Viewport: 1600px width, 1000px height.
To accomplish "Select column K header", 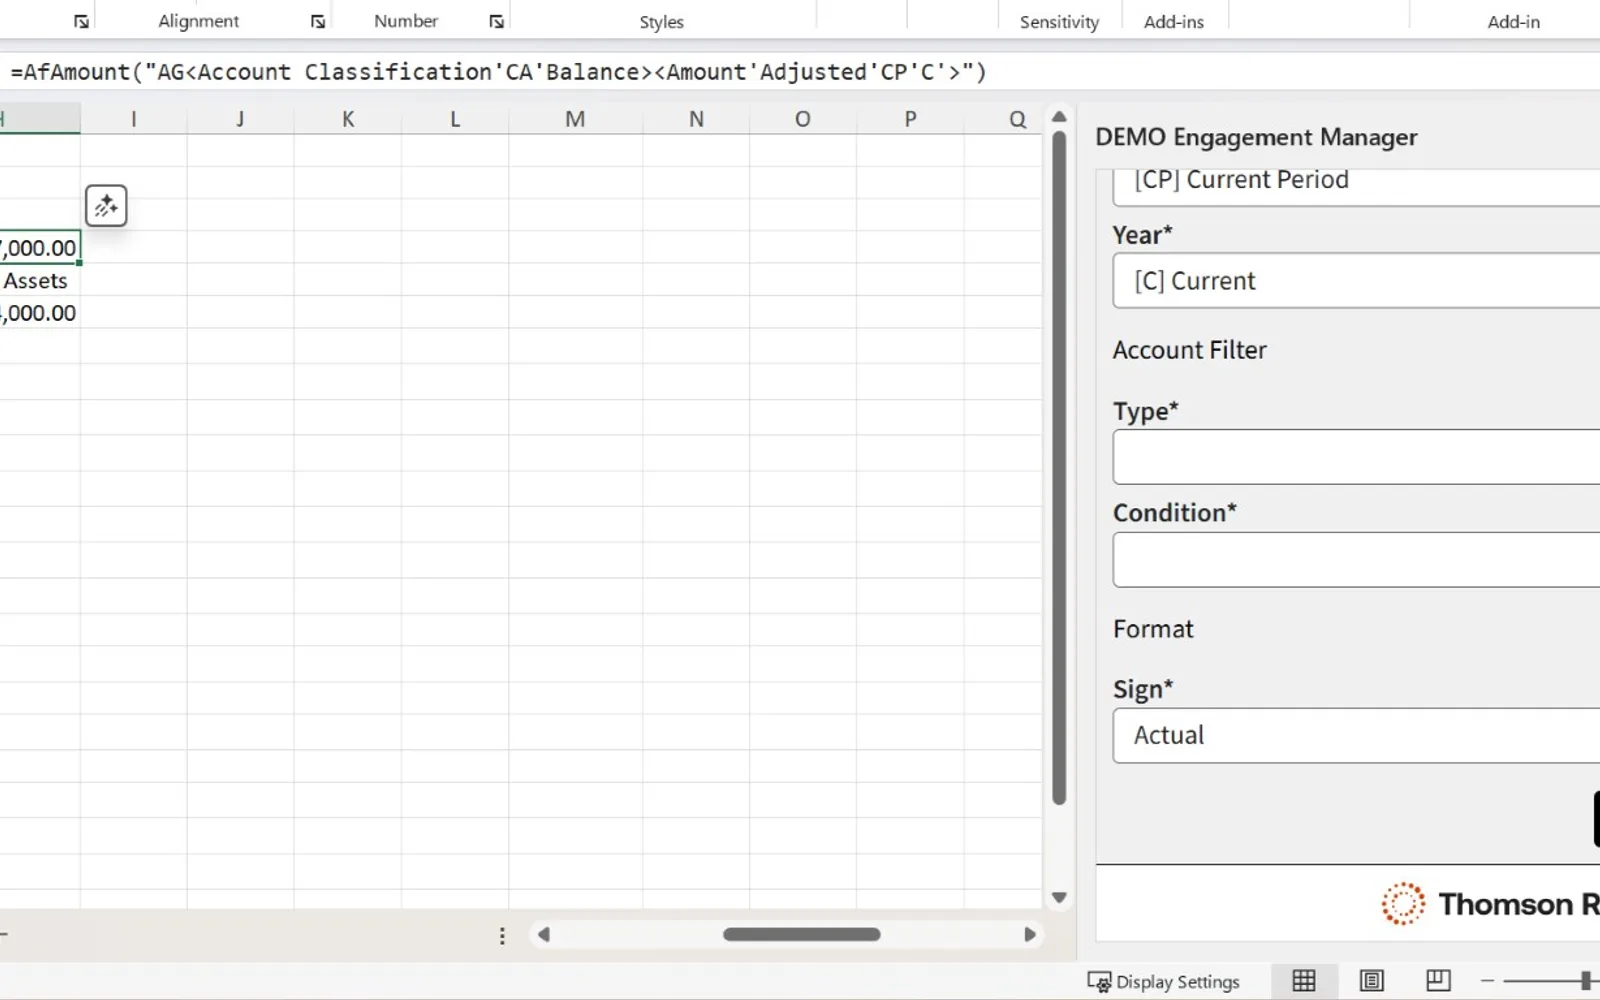I will click(x=348, y=119).
